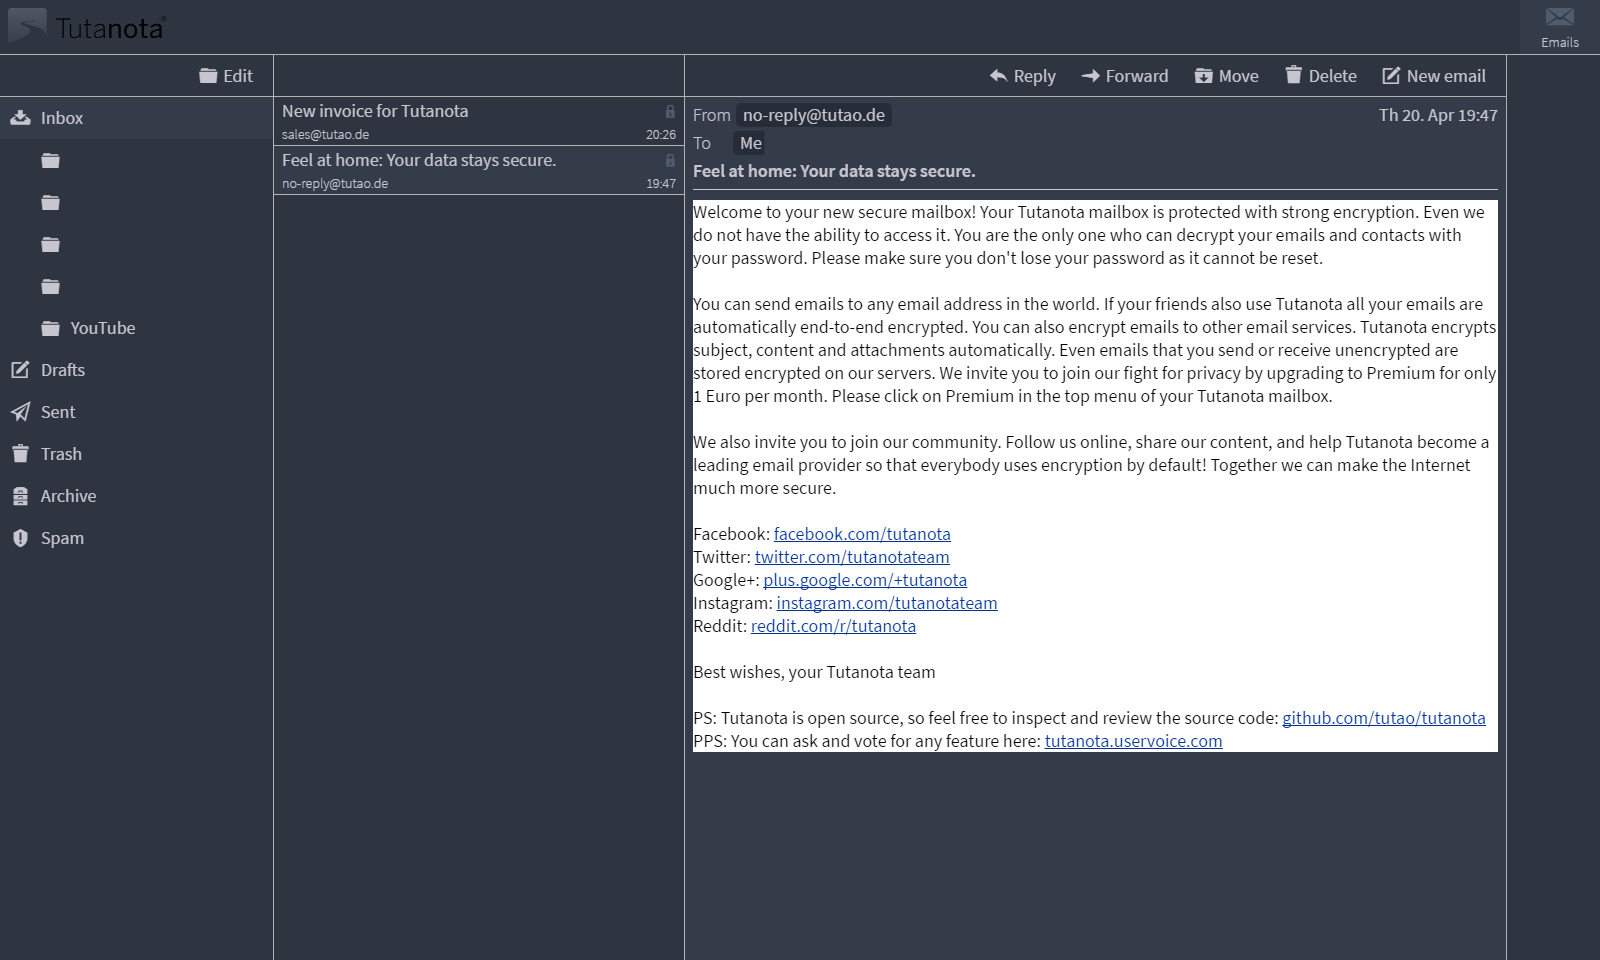Viewport: 1600px width, 960px height.
Task: Delete the open email
Action: click(1321, 76)
